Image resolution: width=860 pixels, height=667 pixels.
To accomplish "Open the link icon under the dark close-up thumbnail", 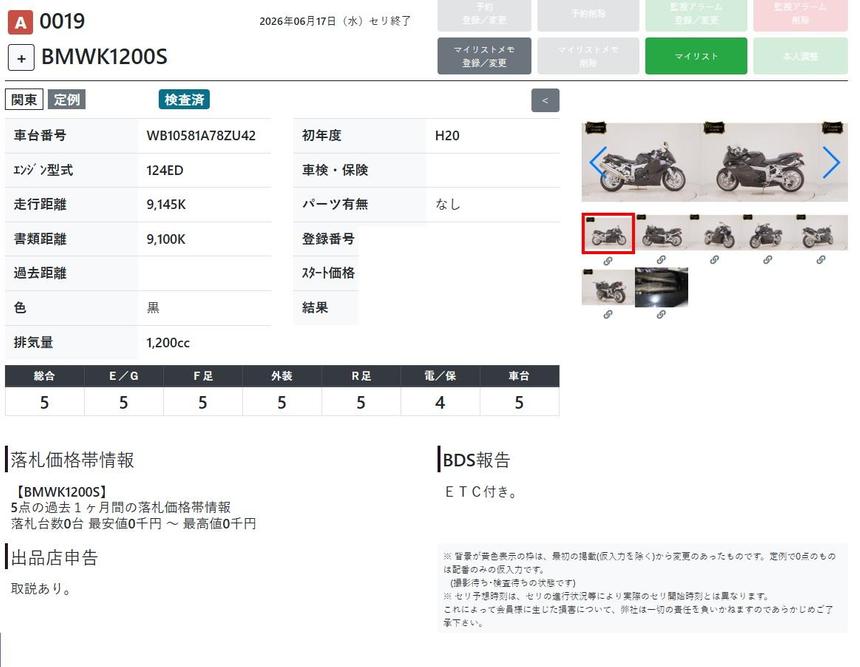I will (x=661, y=314).
